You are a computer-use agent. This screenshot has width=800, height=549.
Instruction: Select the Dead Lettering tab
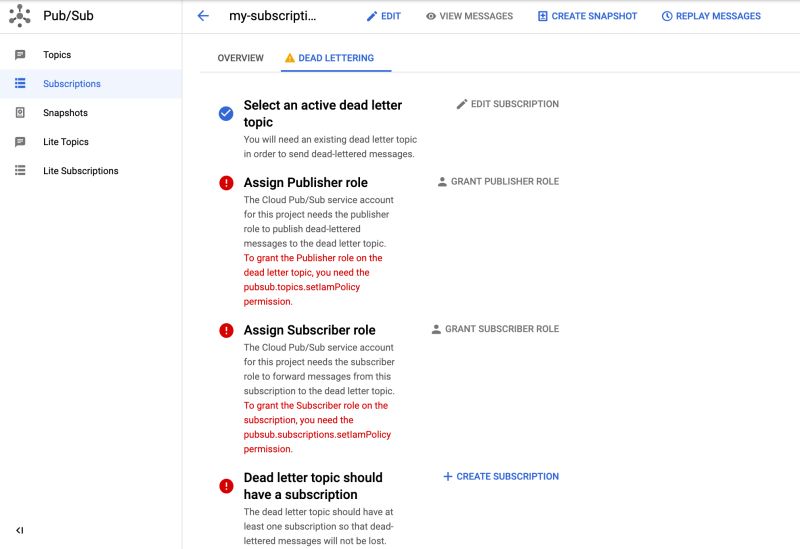336,58
